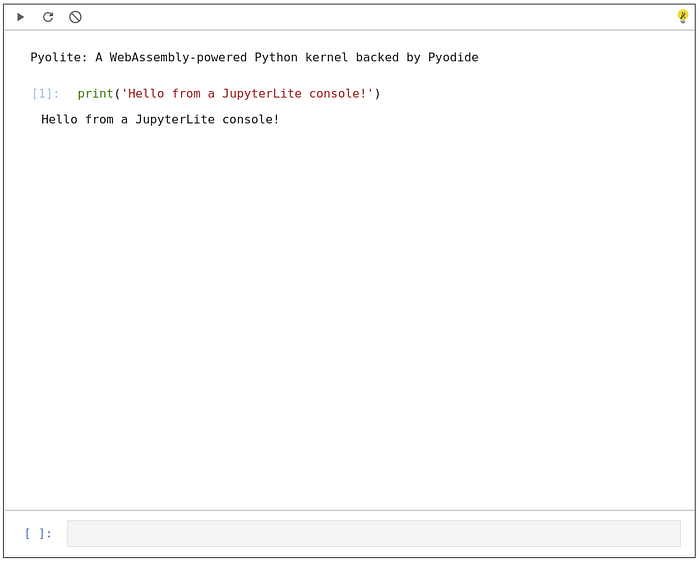Focus the empty code input field

(374, 533)
